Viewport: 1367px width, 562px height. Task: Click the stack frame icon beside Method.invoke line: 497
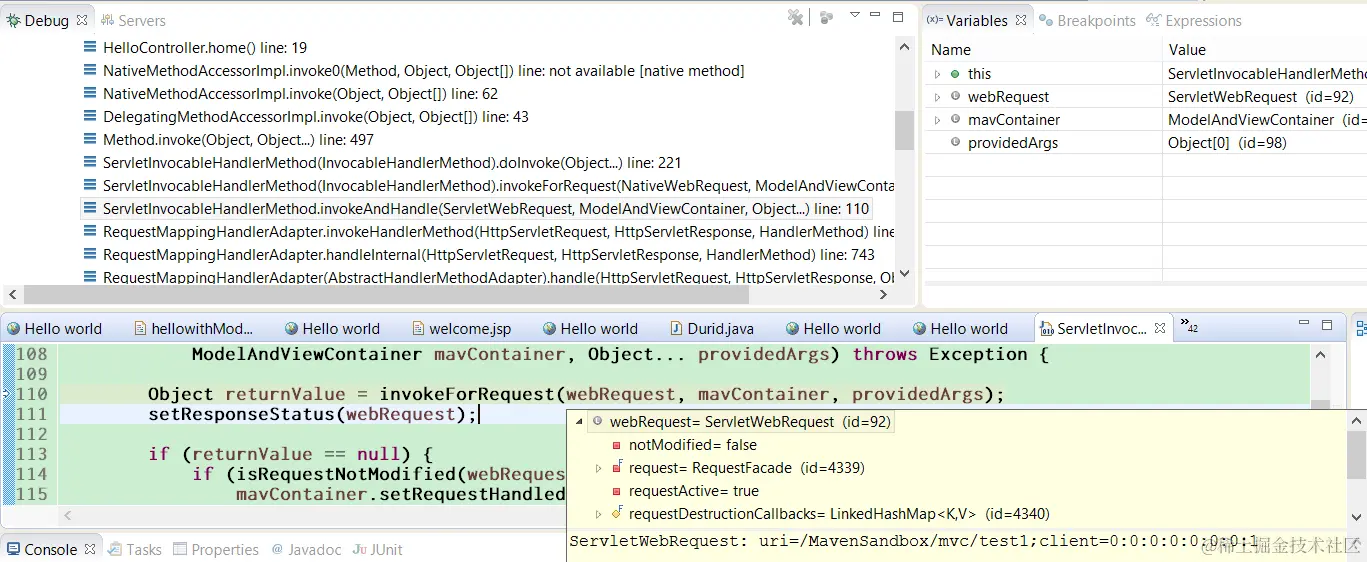click(90, 140)
